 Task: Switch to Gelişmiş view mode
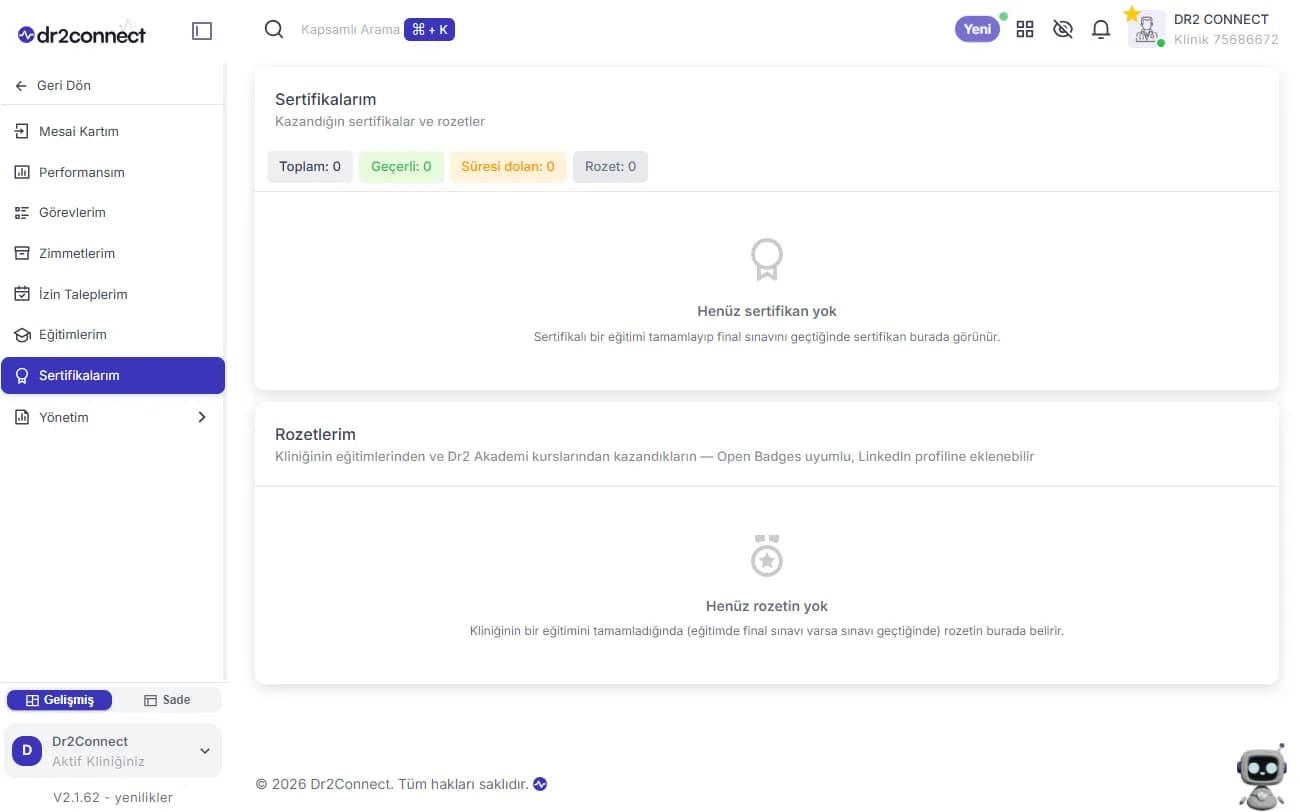point(60,700)
